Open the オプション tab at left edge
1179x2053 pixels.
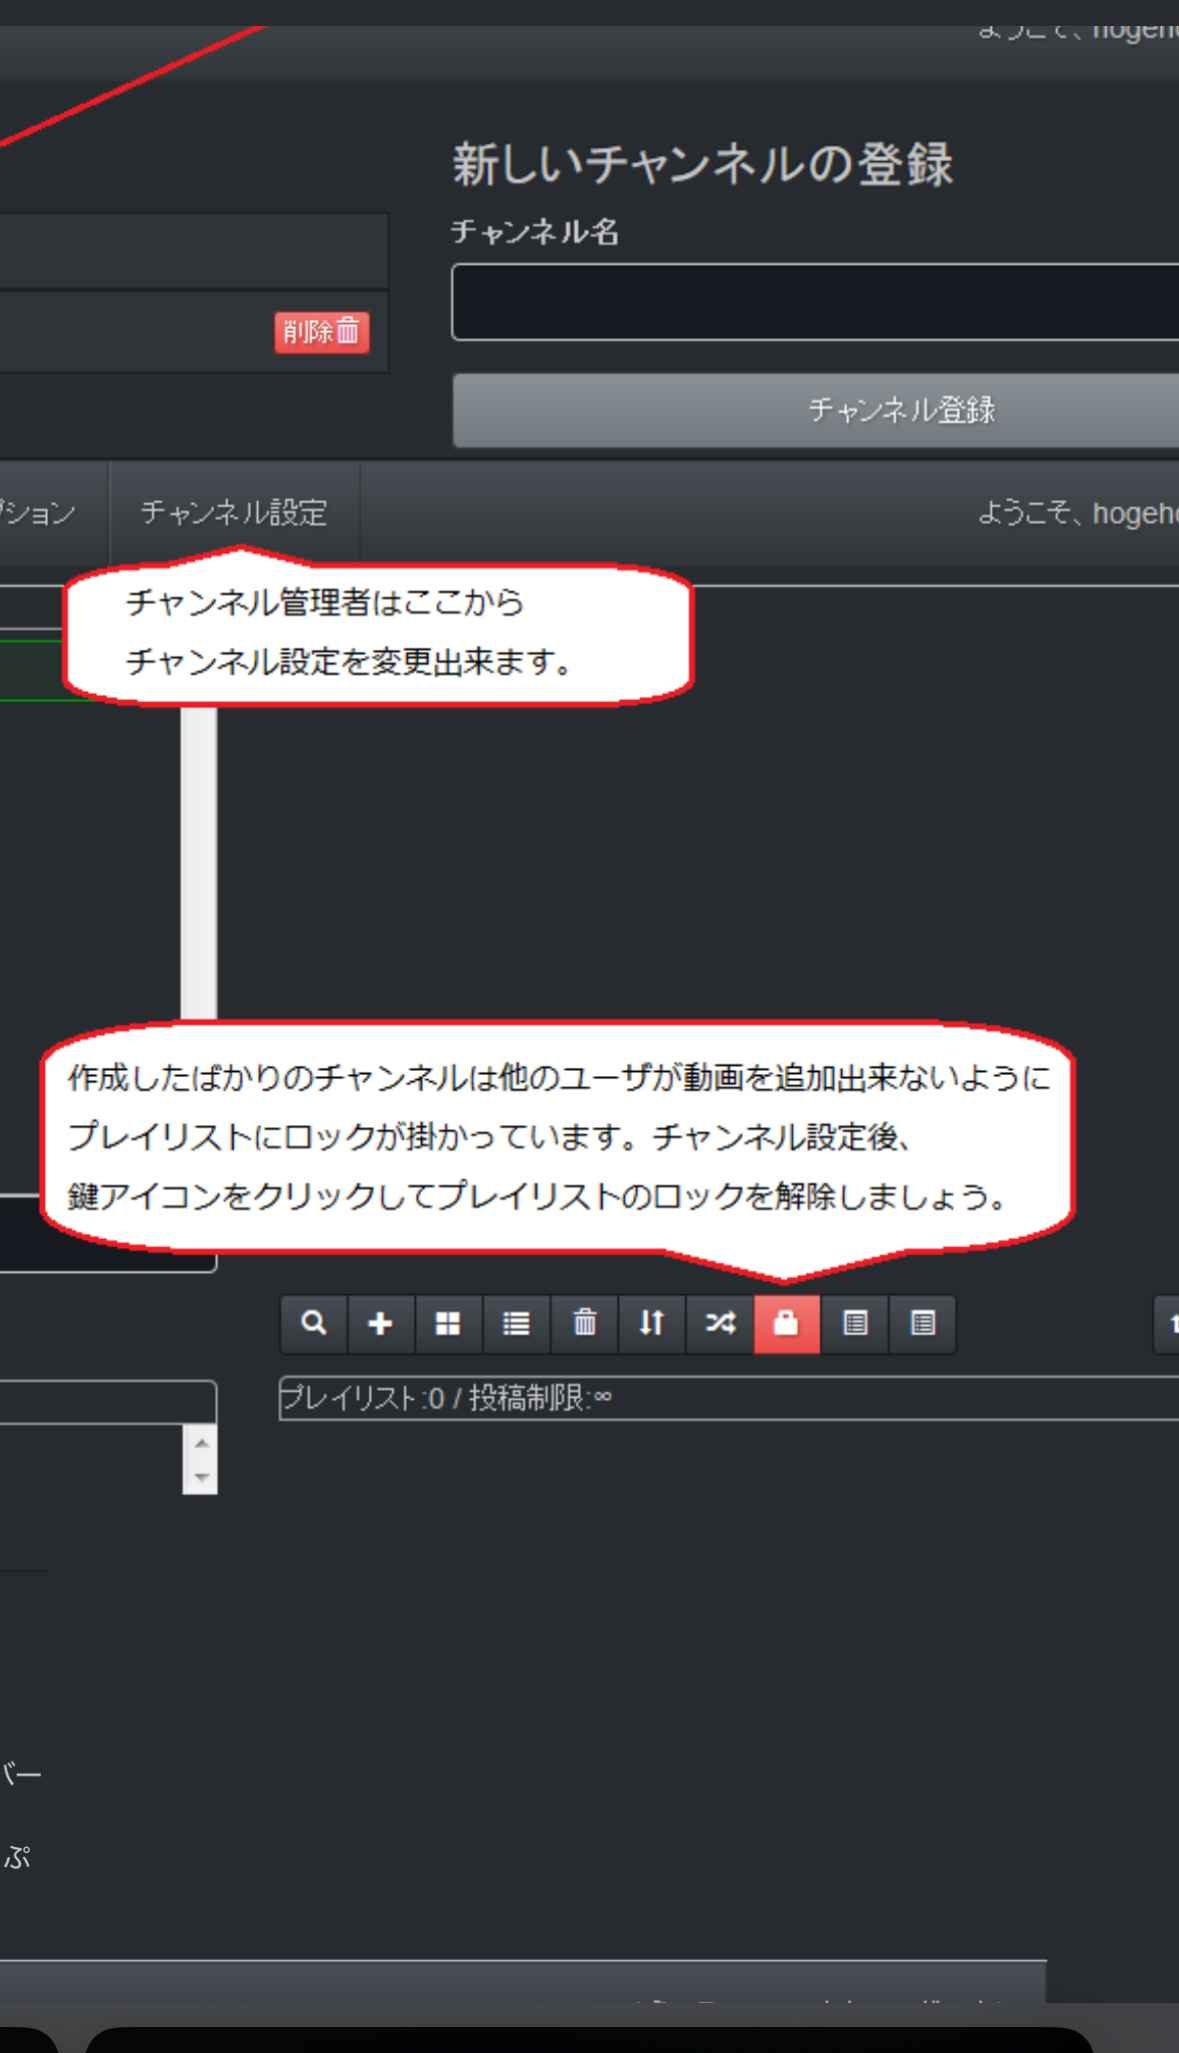(x=38, y=513)
